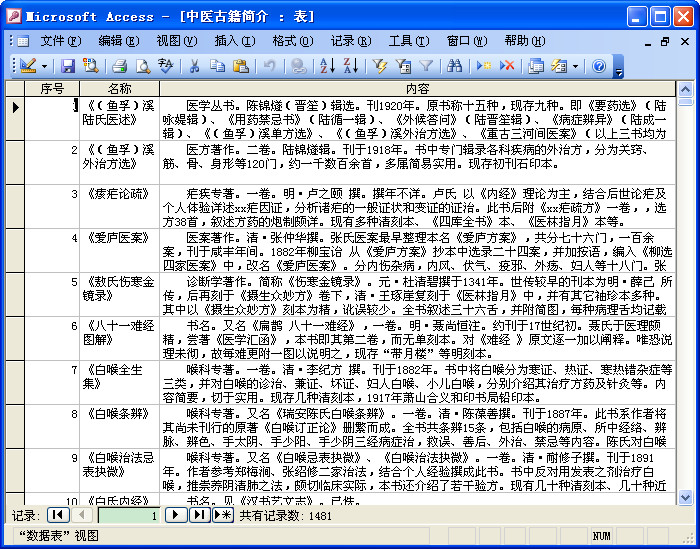
Task: Click the cell 《白喉治法忌表抉微》
Action: pos(119,471)
